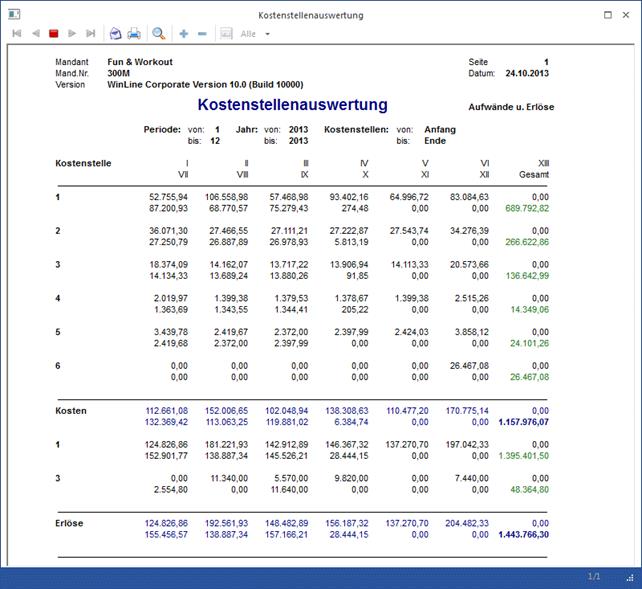Click the next page arrow
Viewport: 642px width, 589px height.
tap(72, 33)
